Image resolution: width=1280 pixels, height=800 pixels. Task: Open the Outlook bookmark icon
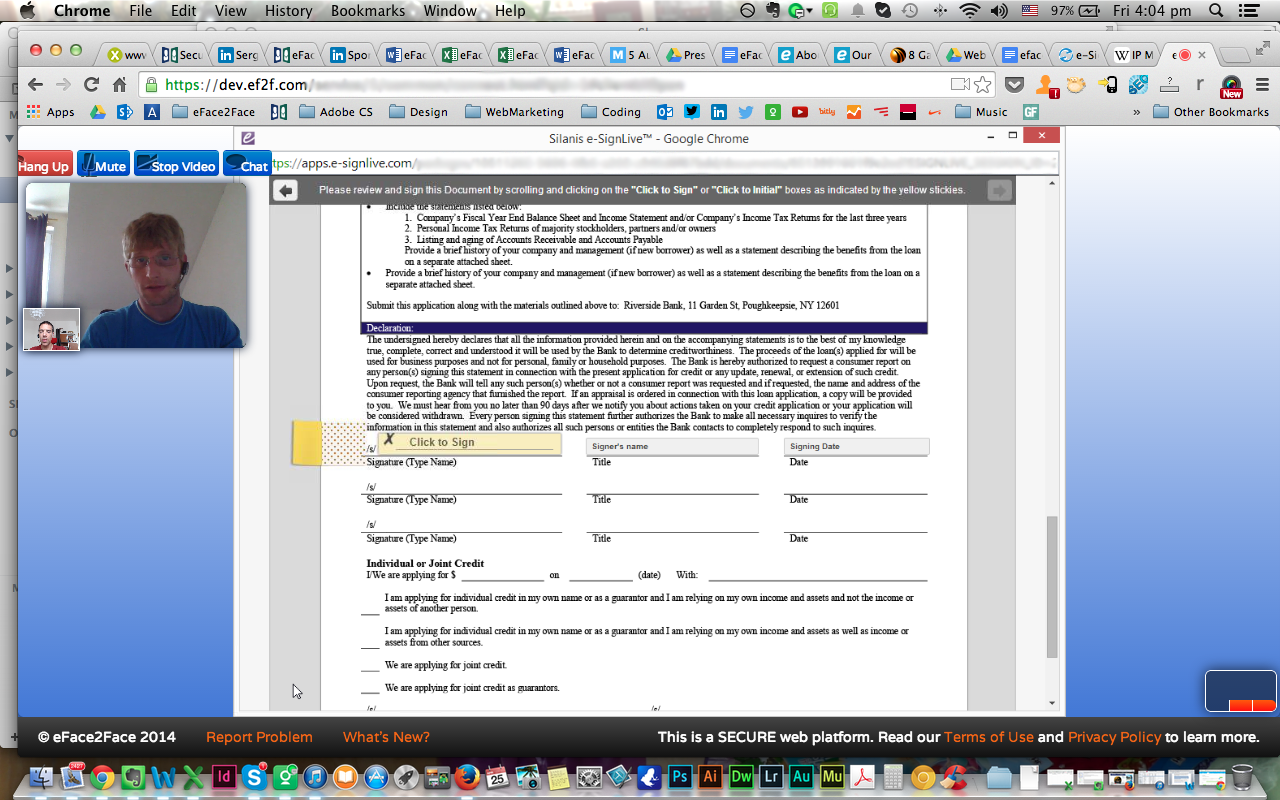point(665,112)
